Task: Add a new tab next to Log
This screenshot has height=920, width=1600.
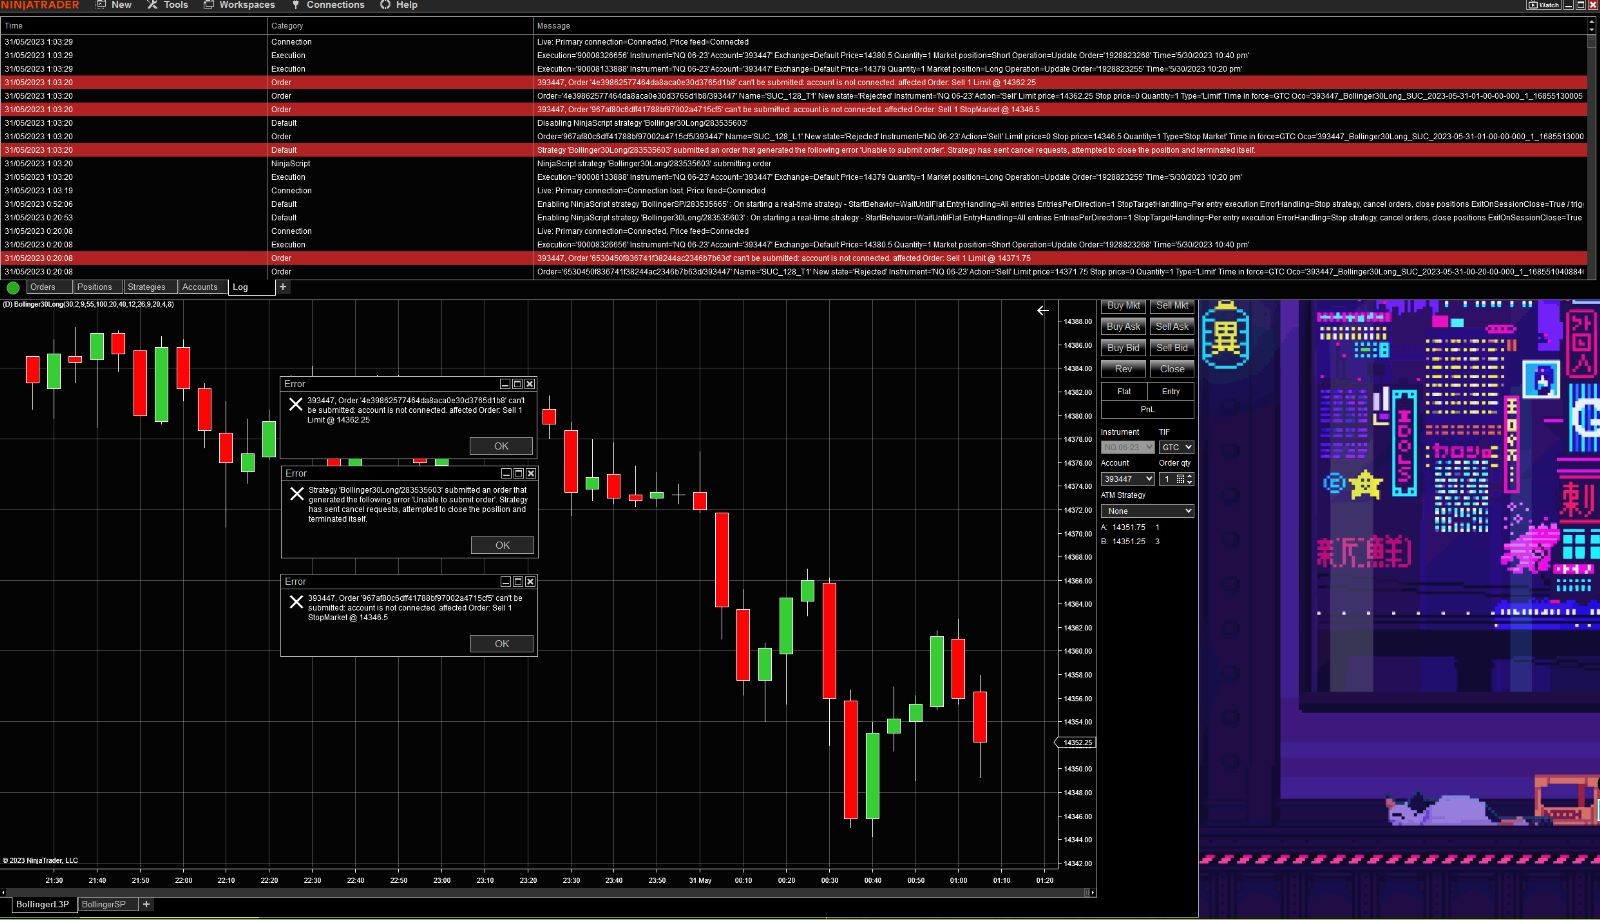Action: point(283,287)
